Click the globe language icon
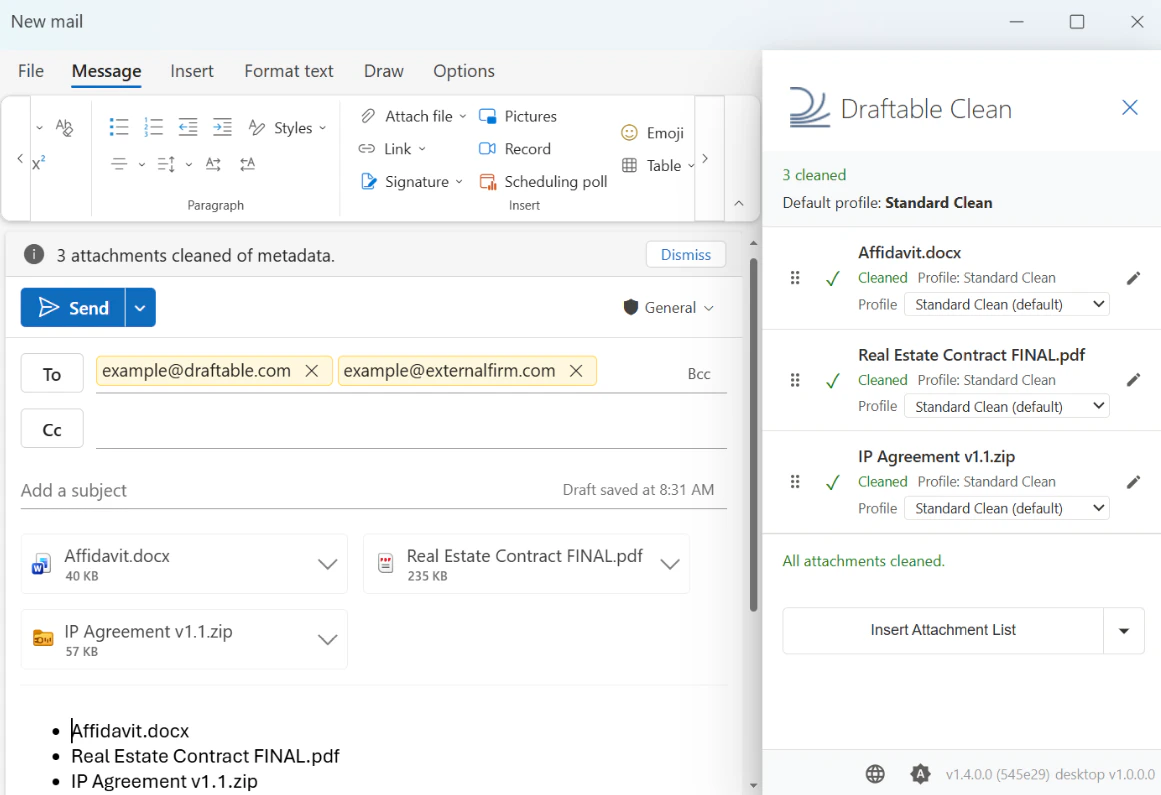The width and height of the screenshot is (1161, 795). [x=875, y=774]
